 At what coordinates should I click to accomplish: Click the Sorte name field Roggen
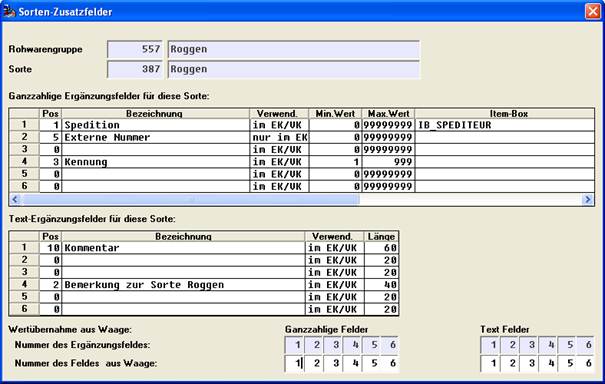(x=294, y=69)
